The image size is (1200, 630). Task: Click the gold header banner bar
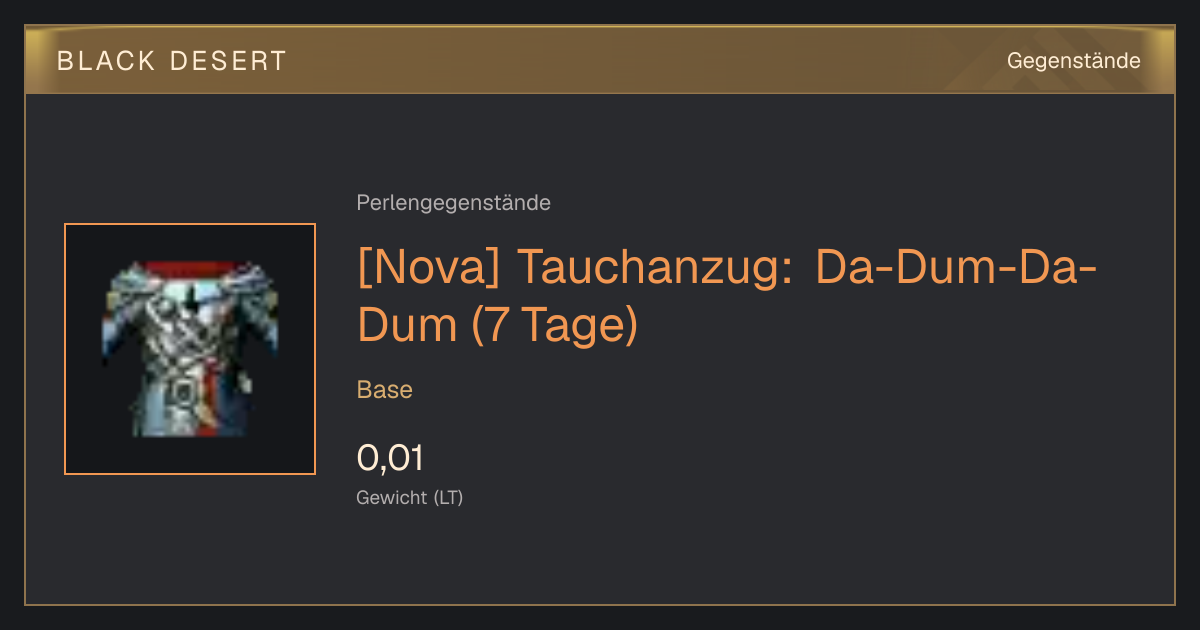(600, 60)
